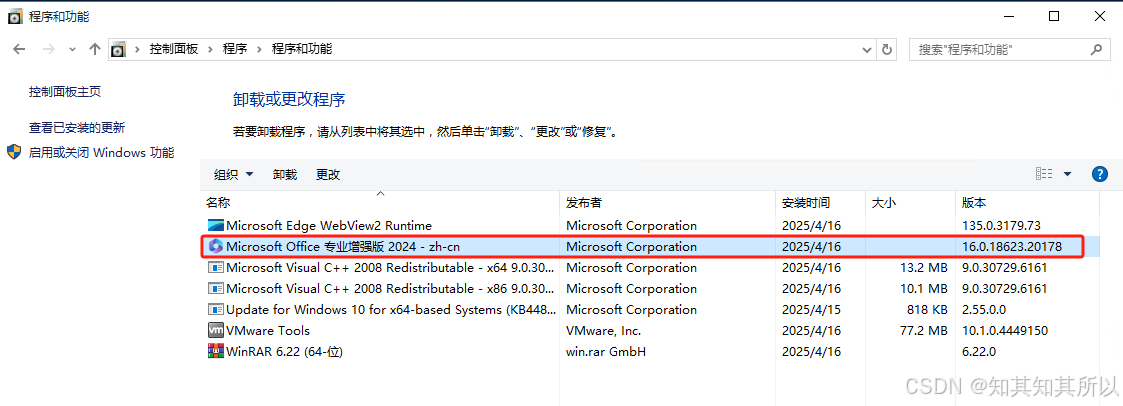Click the 更改 toolbar button

[328, 174]
